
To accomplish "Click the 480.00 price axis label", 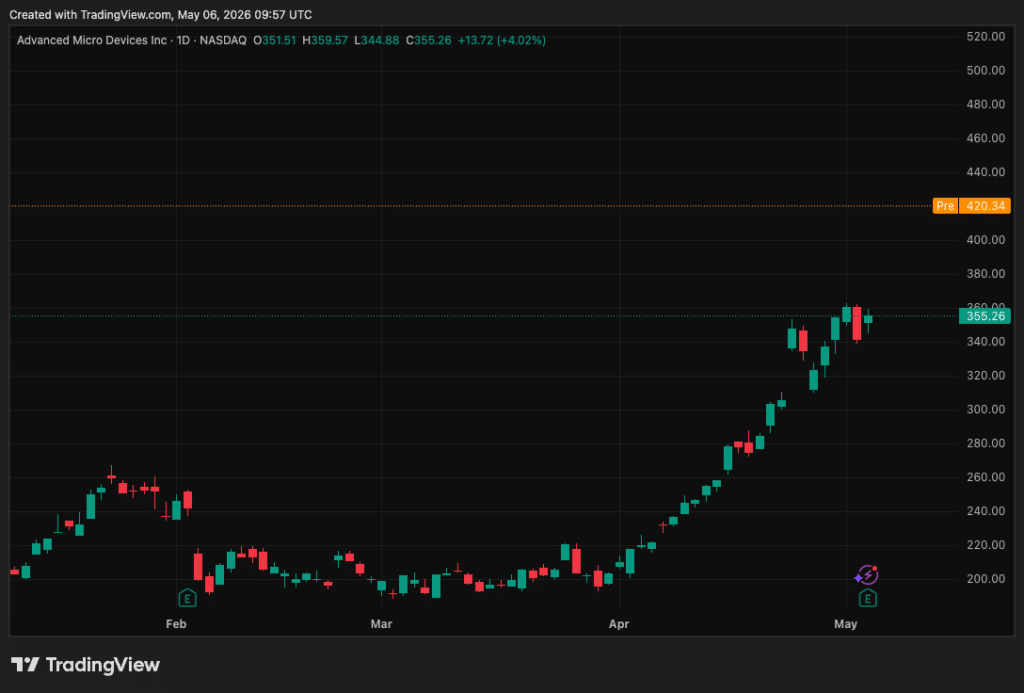I will 985,105.
